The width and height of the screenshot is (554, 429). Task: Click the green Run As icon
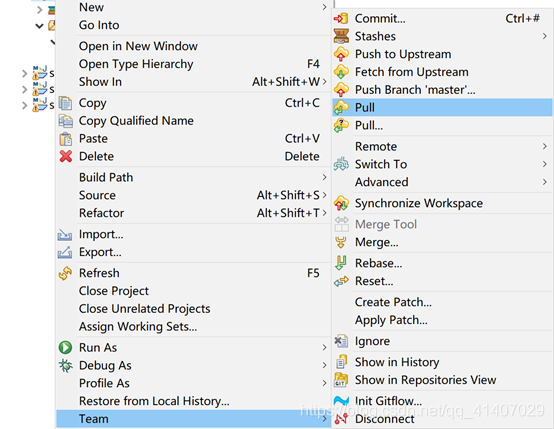pos(65,347)
